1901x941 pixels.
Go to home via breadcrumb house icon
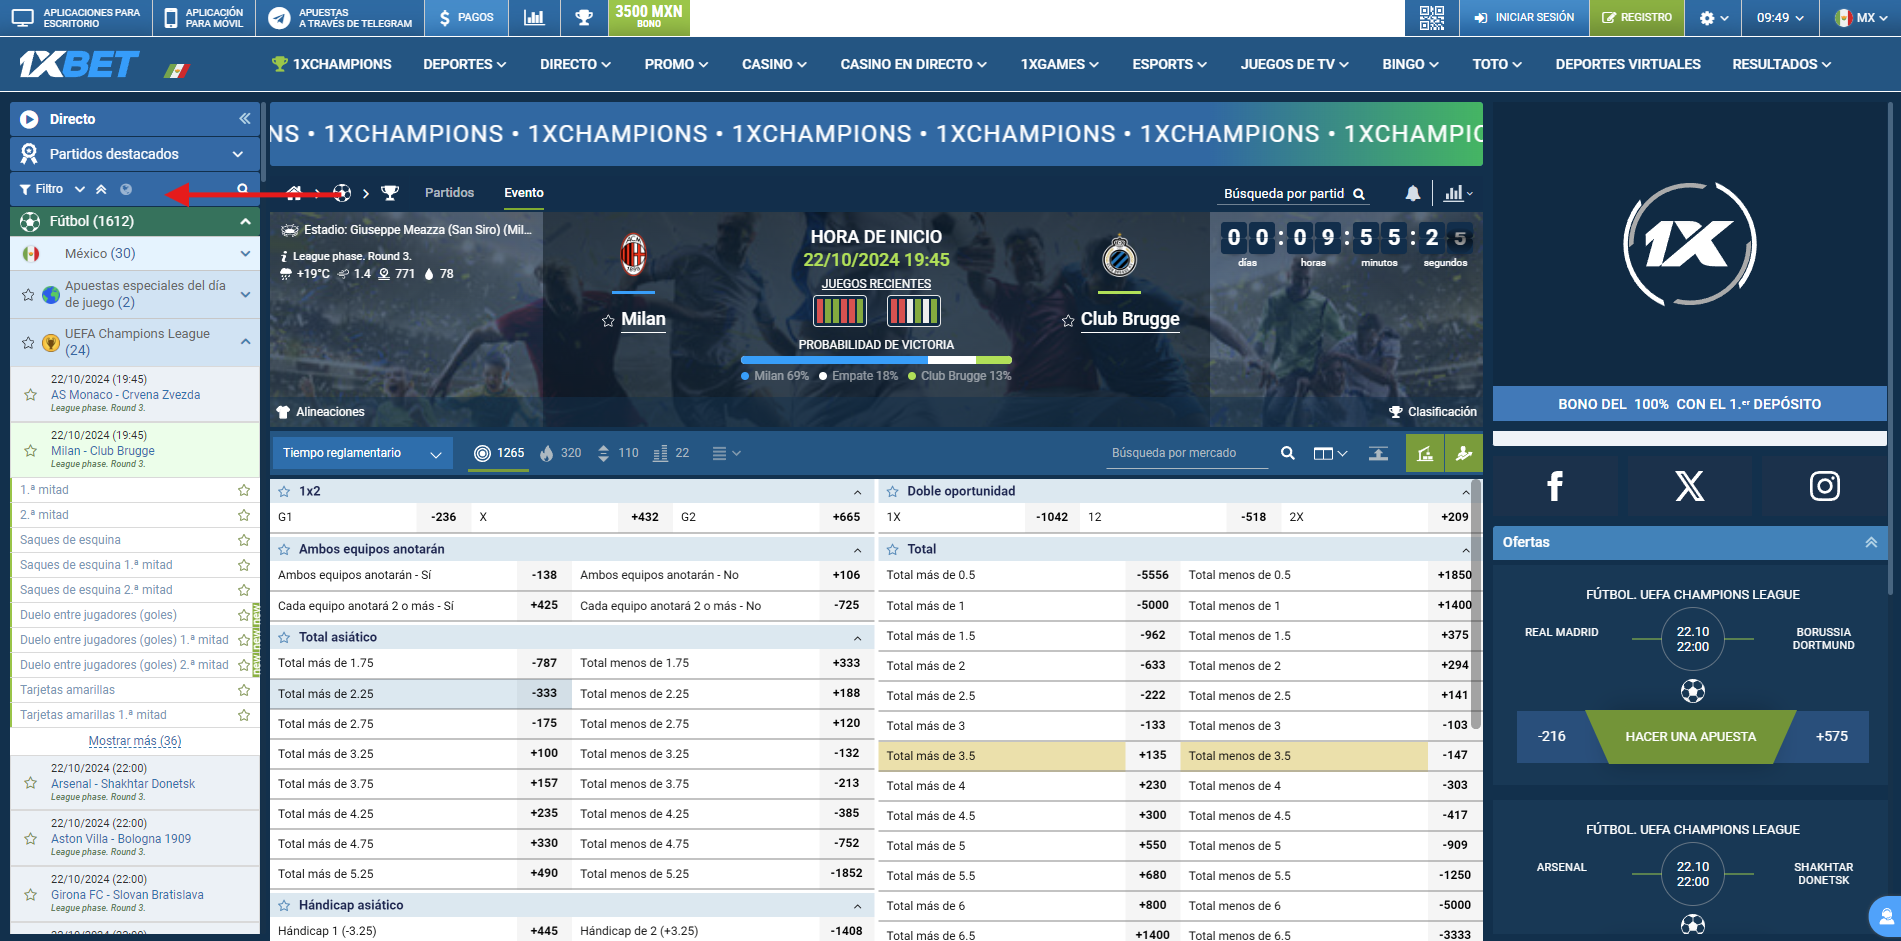294,193
